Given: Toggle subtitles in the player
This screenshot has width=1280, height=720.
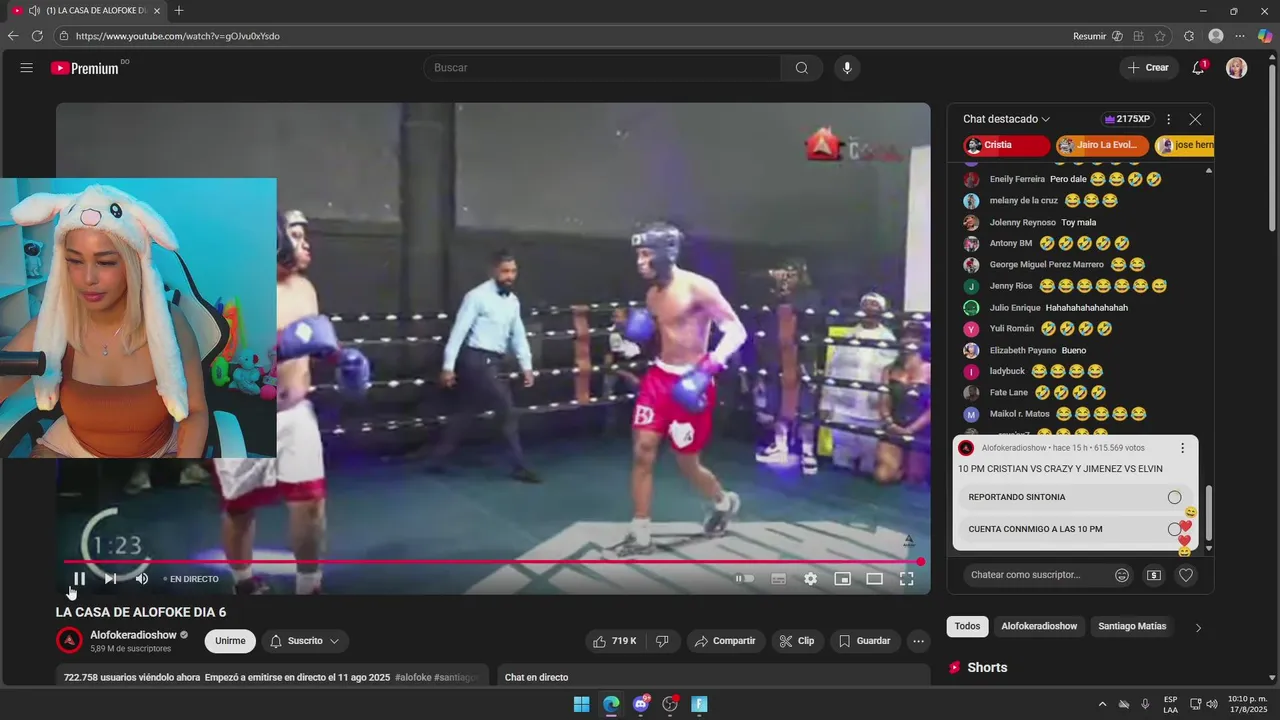Looking at the screenshot, I should [x=778, y=579].
